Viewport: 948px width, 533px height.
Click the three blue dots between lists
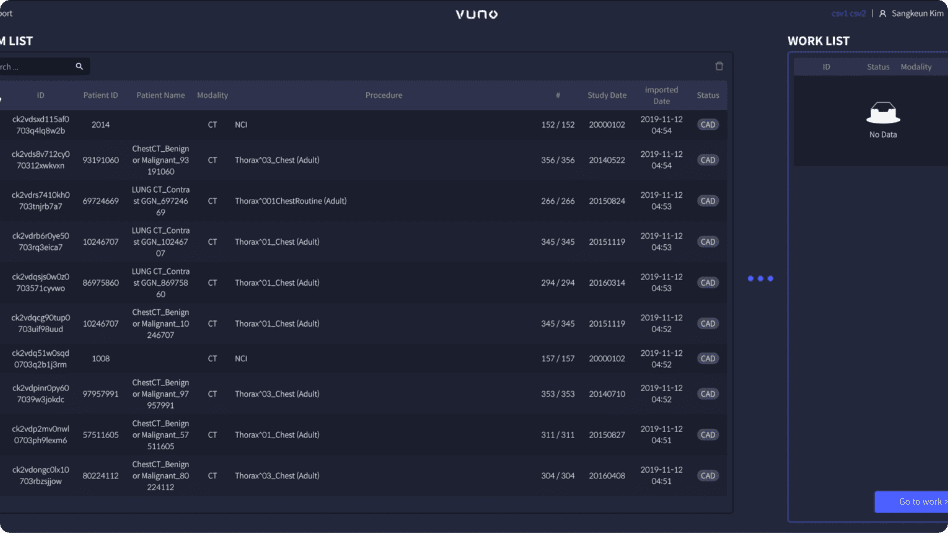coord(761,279)
